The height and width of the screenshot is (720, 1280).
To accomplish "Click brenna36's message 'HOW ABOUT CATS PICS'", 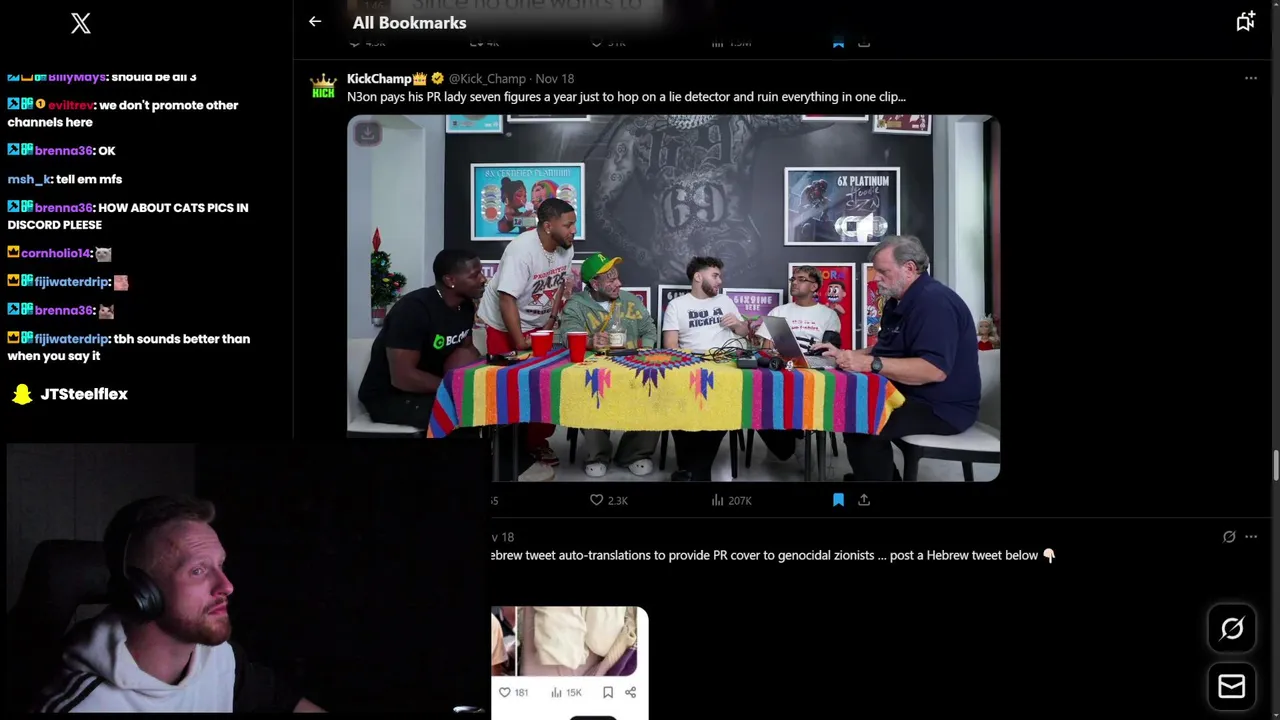I will click(128, 216).
